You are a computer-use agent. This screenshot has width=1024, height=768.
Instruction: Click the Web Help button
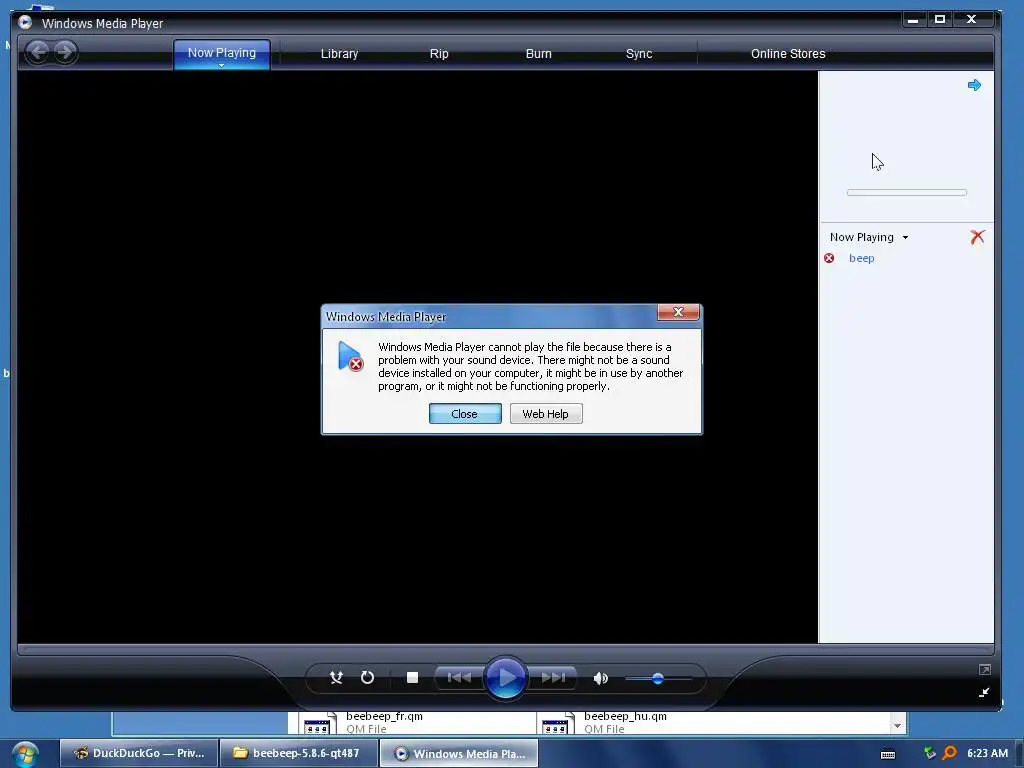[546, 413]
